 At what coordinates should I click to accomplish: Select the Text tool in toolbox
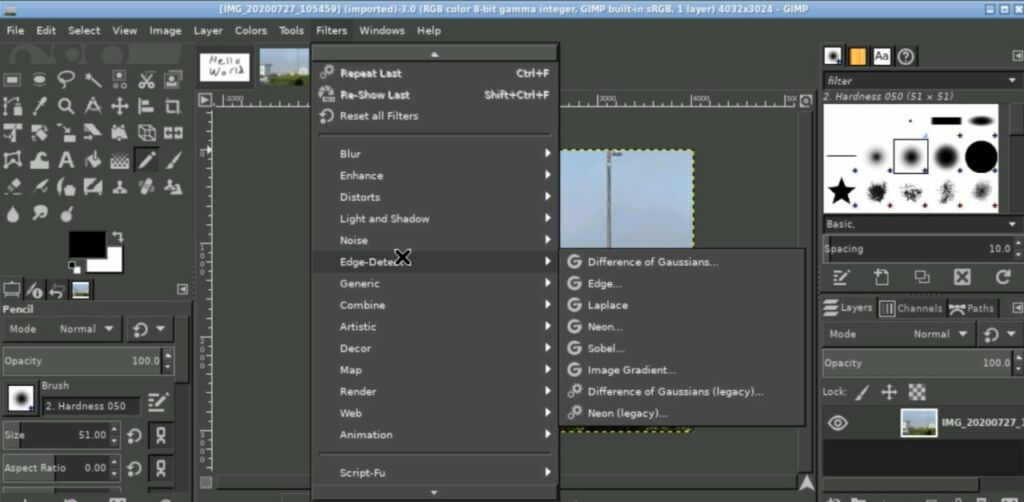pyautogui.click(x=66, y=159)
